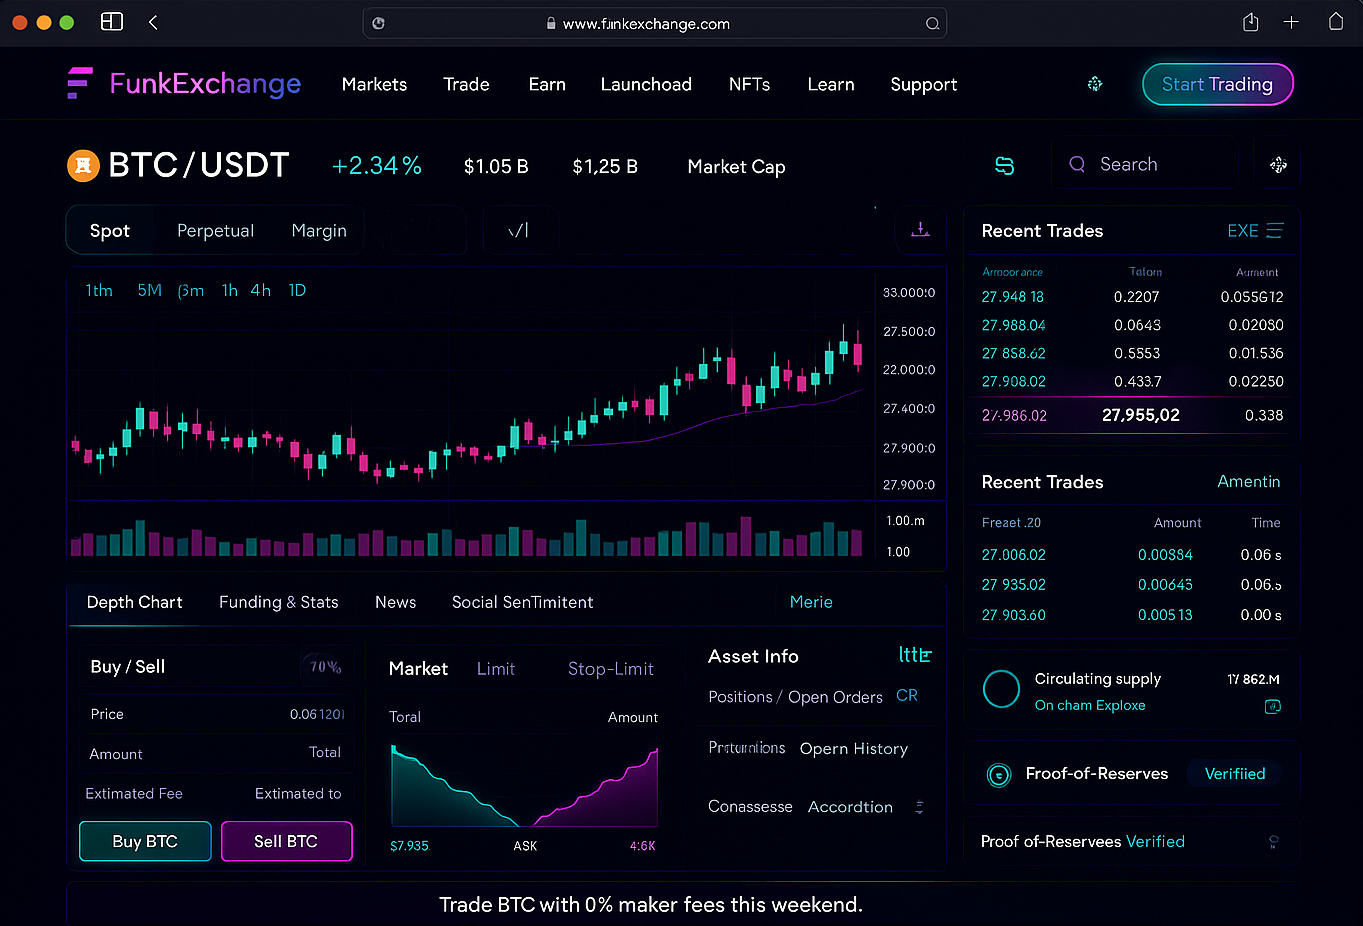1363x926 pixels.
Task: Click the download icon above the chart
Action: tap(920, 230)
